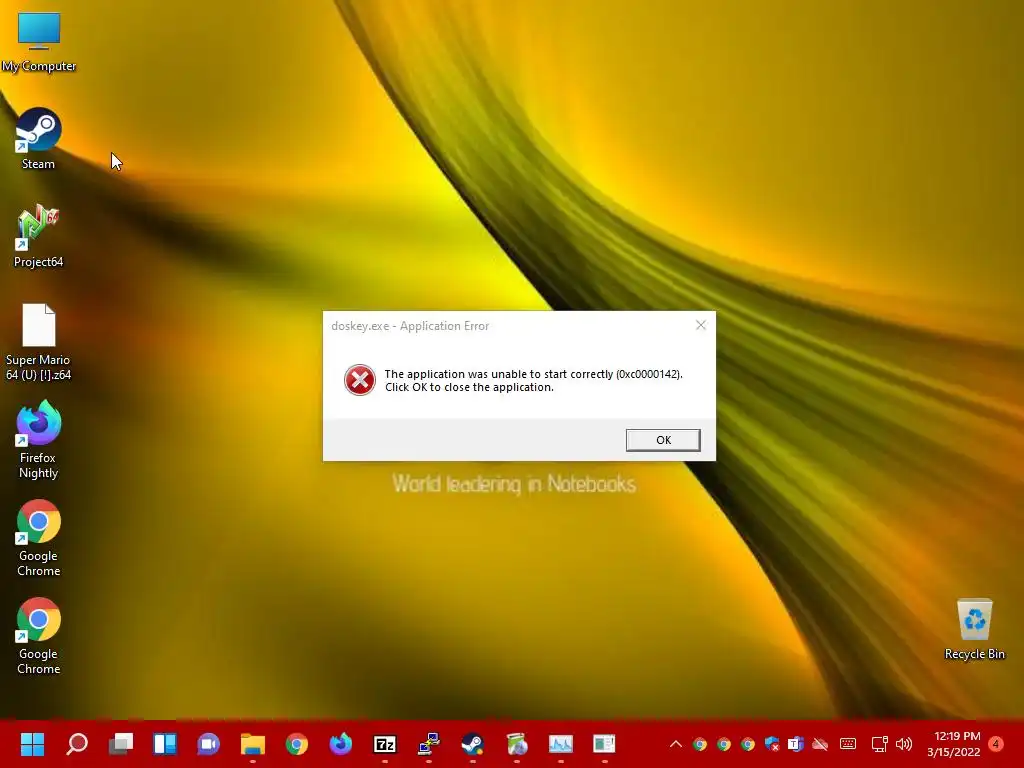This screenshot has height=768, width=1024.
Task: Close the Application Error dialog with X
Action: 701,325
